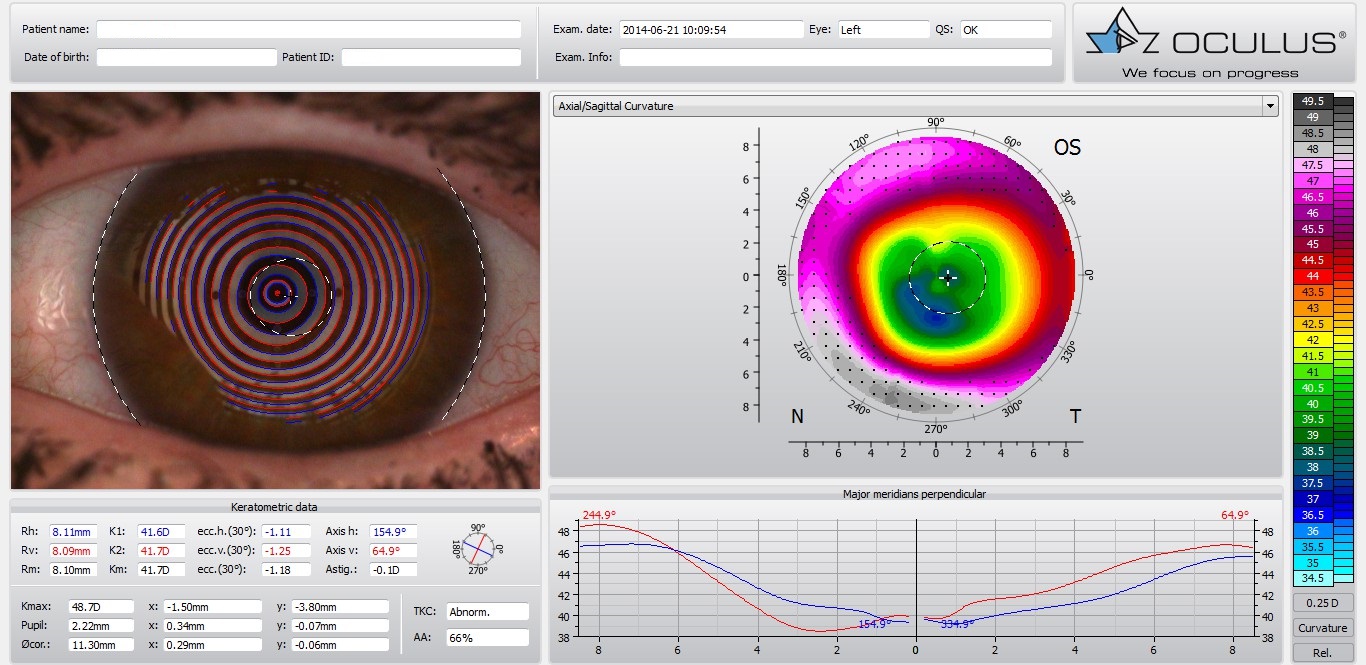This screenshot has height=665, width=1366.
Task: Click the Patient ID field
Action: click(x=430, y=57)
